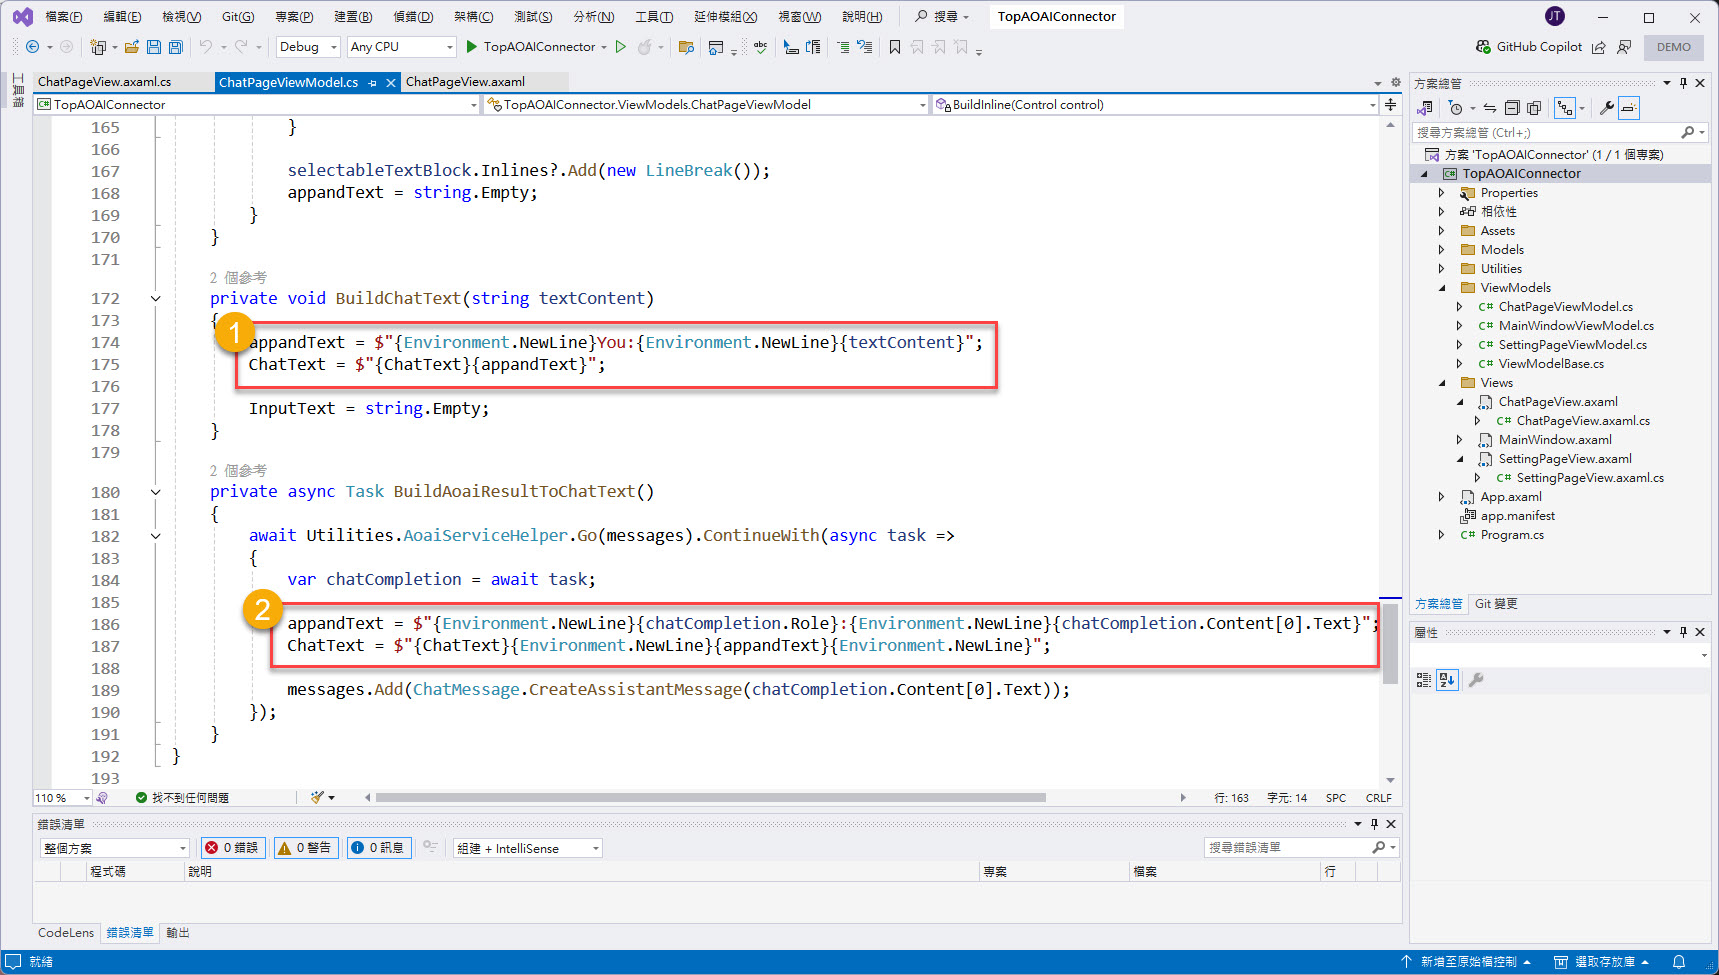1719x975 pixels.
Task: Click 選取存放庫 in status bar
Action: (1602, 962)
